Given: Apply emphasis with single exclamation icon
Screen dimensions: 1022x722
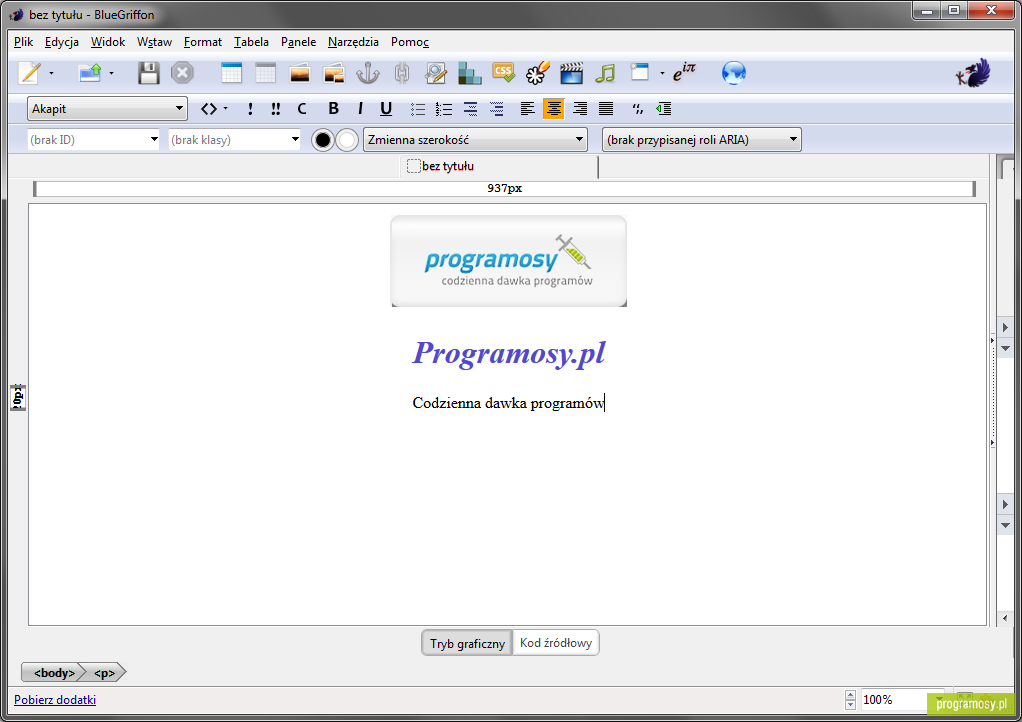Looking at the screenshot, I should (250, 109).
